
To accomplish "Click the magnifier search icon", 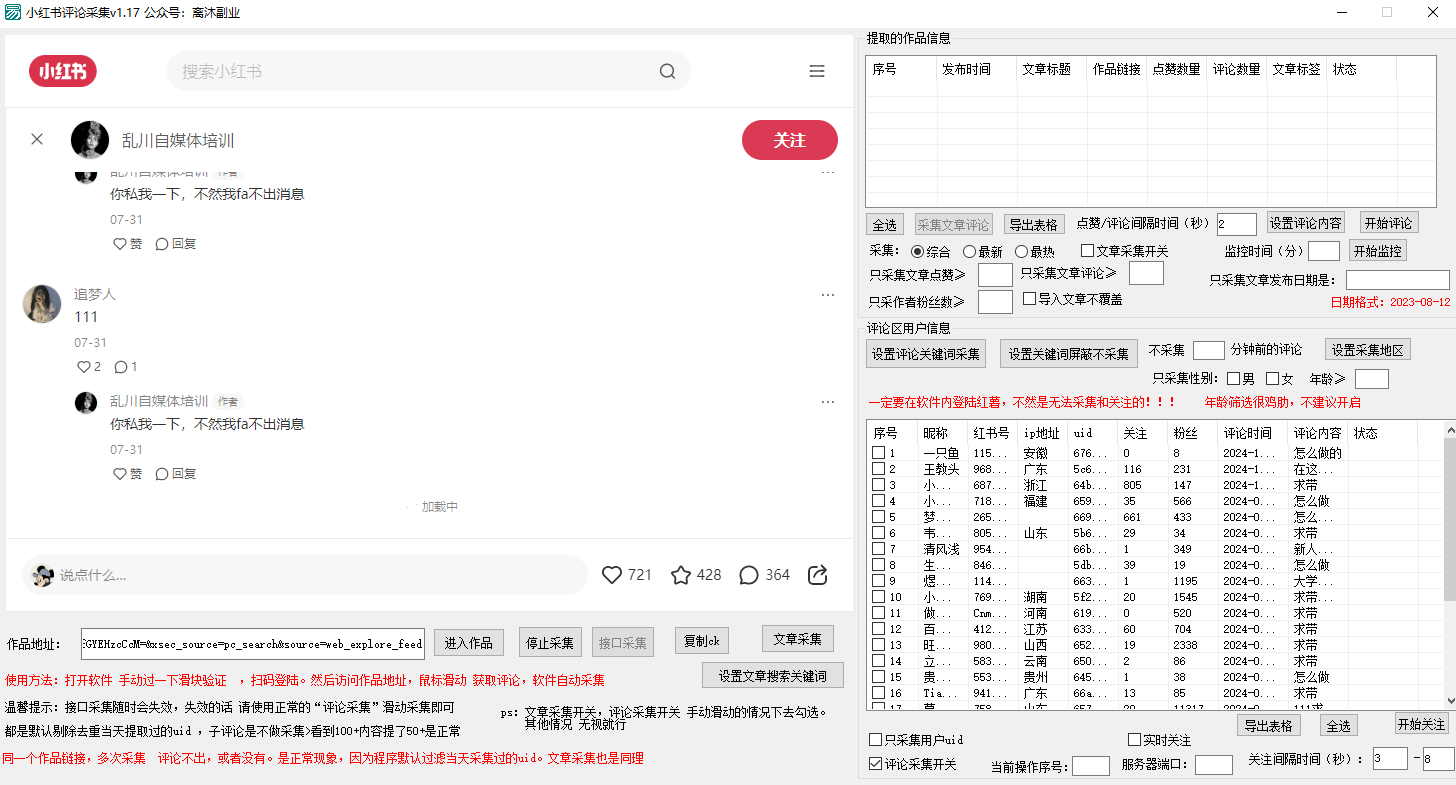I will click(x=667, y=71).
